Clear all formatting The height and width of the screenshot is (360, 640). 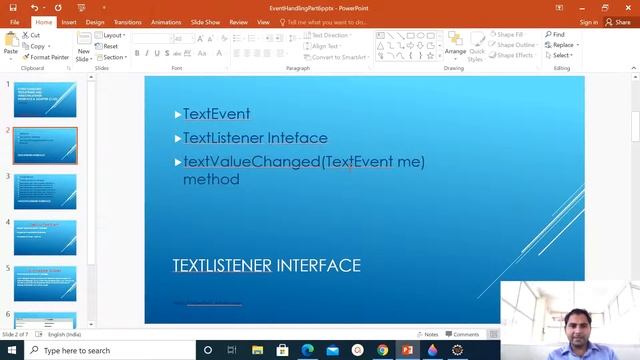click(x=224, y=39)
